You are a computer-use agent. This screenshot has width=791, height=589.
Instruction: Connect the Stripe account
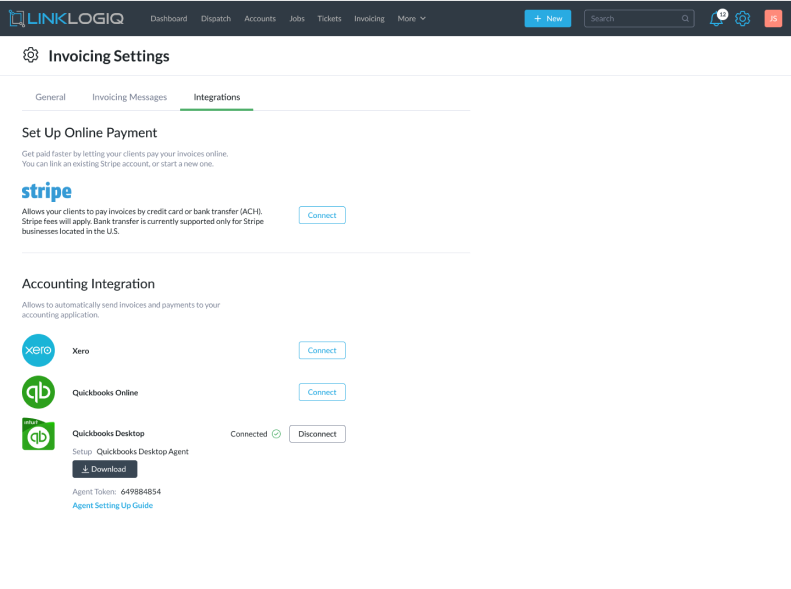tap(322, 215)
